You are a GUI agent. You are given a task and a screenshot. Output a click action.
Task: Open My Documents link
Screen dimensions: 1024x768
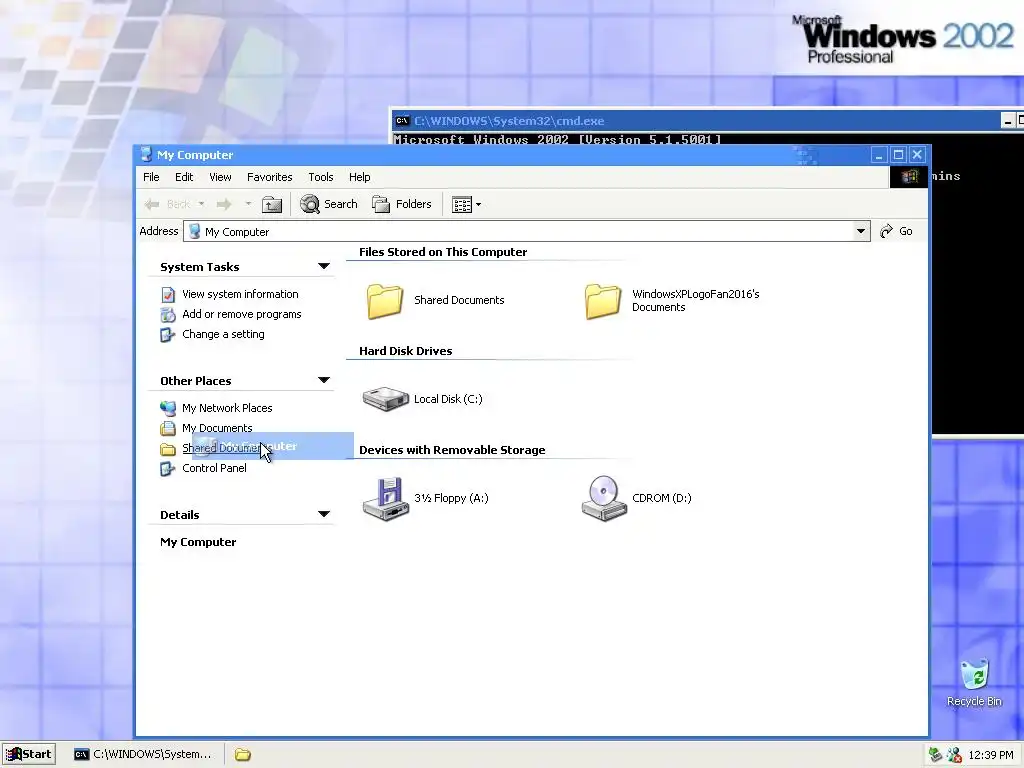pos(217,428)
